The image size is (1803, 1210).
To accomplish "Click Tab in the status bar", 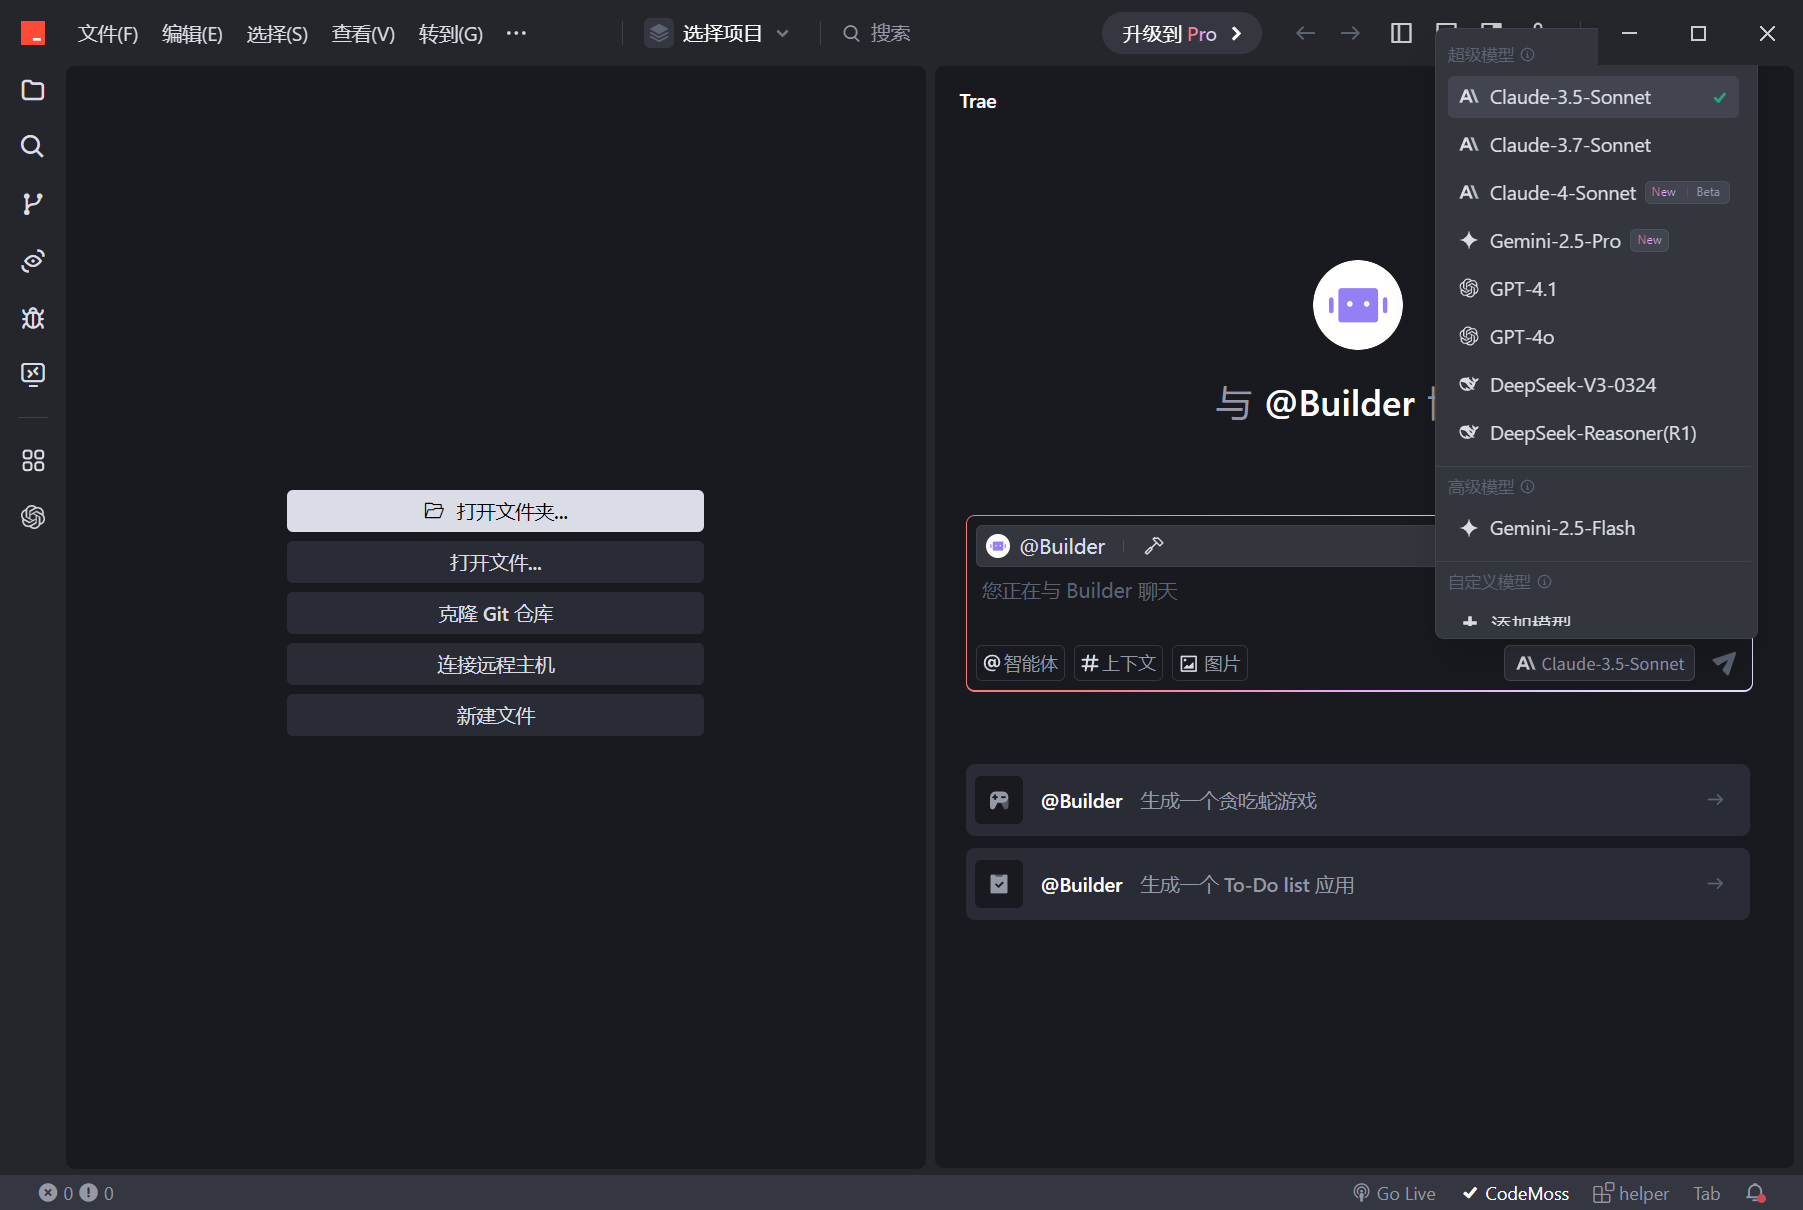I will (x=1706, y=1193).
